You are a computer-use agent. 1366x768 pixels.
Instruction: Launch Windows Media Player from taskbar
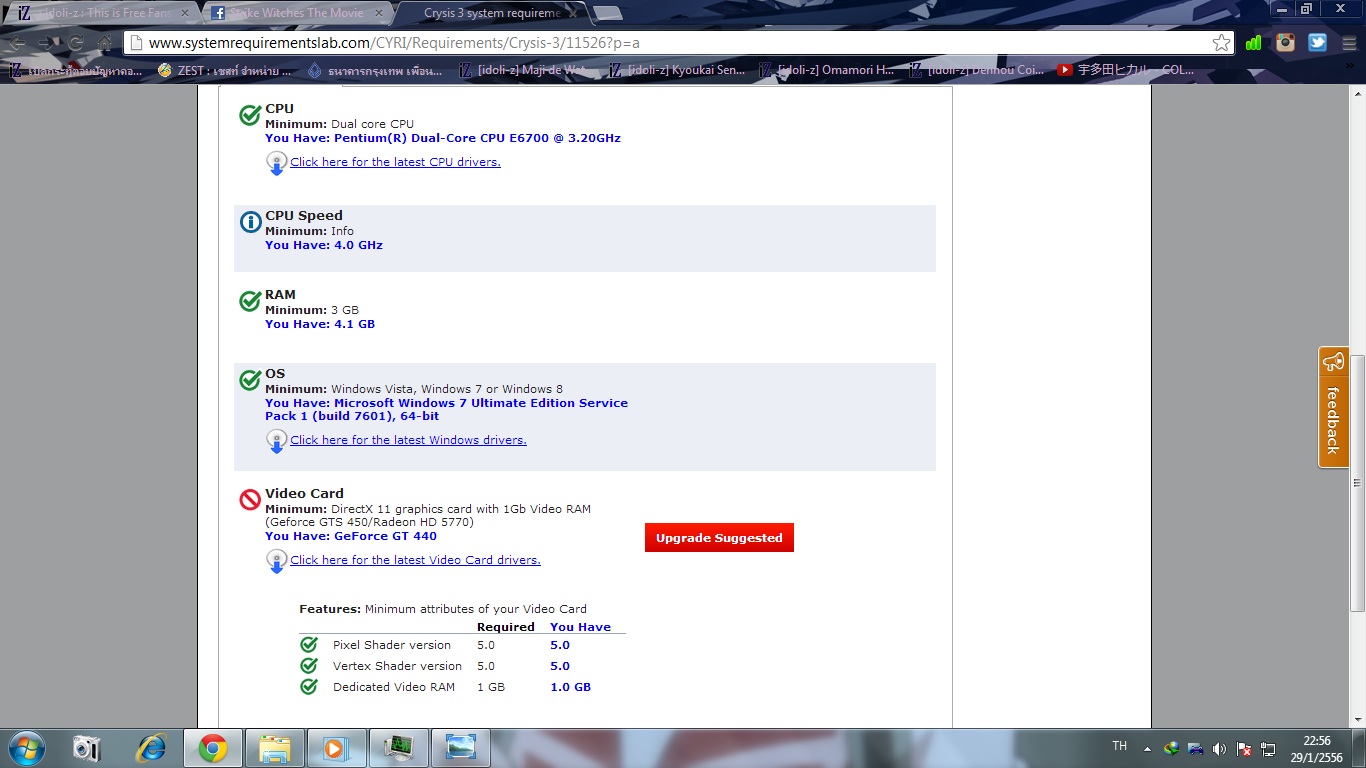point(336,748)
